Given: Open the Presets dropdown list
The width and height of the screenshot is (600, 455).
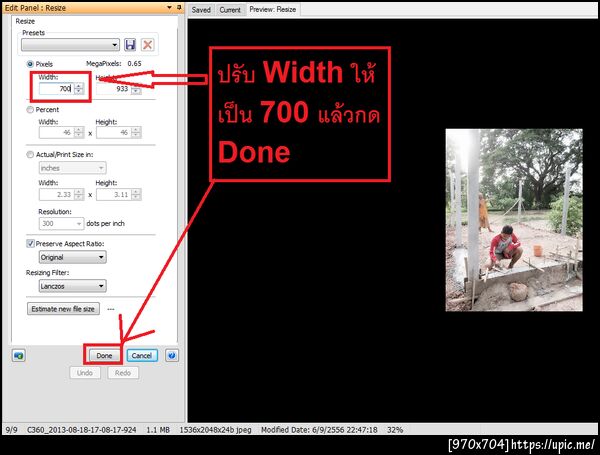Looking at the screenshot, I should (70, 45).
